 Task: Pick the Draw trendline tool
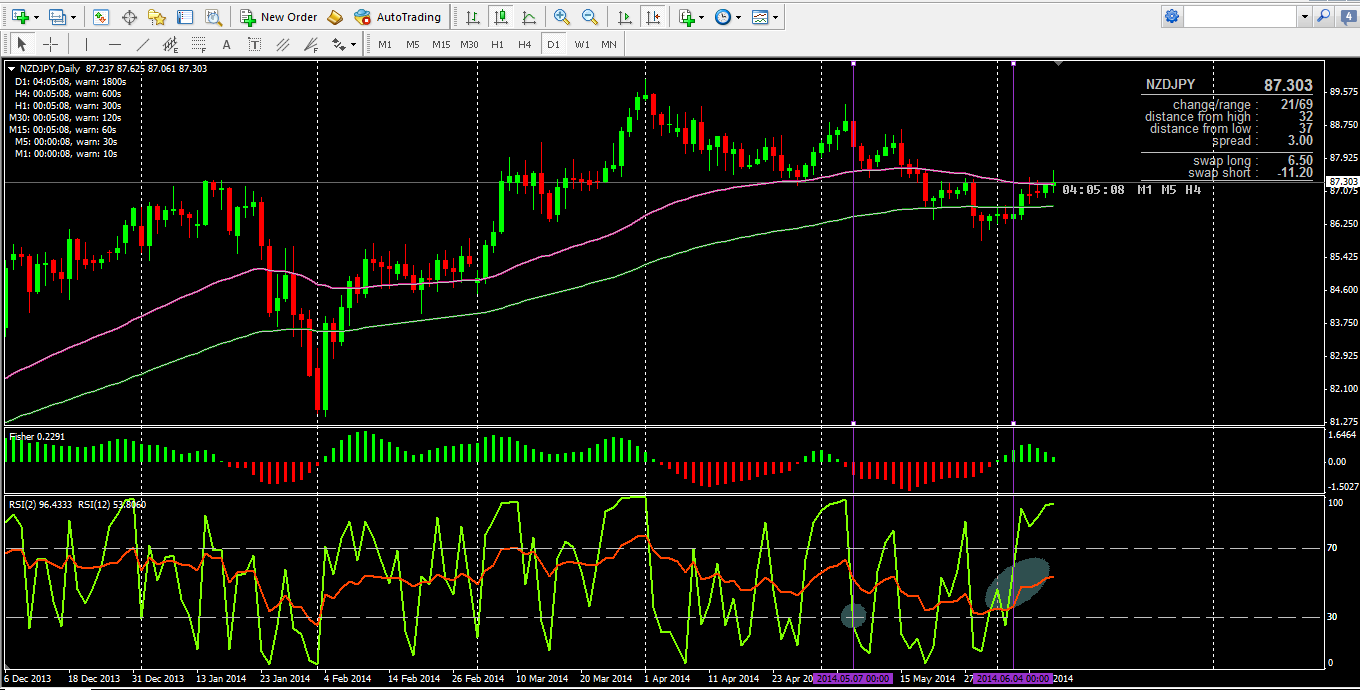(x=143, y=44)
